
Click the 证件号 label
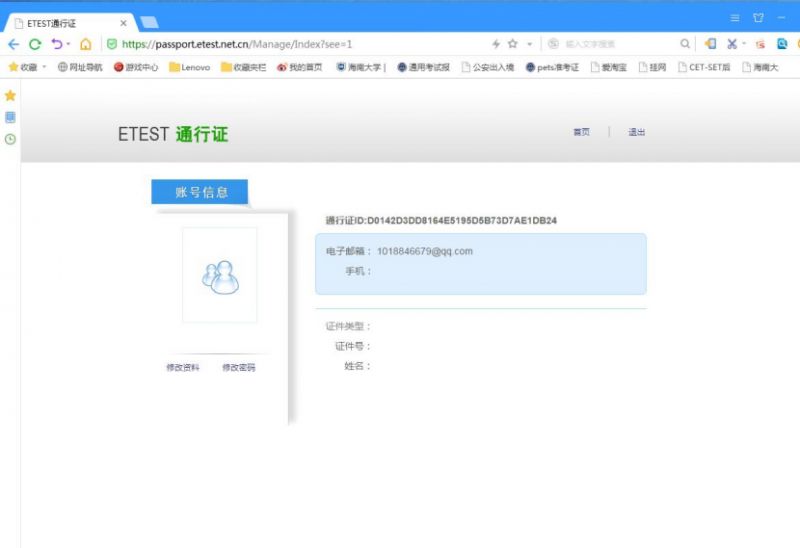[353, 346]
